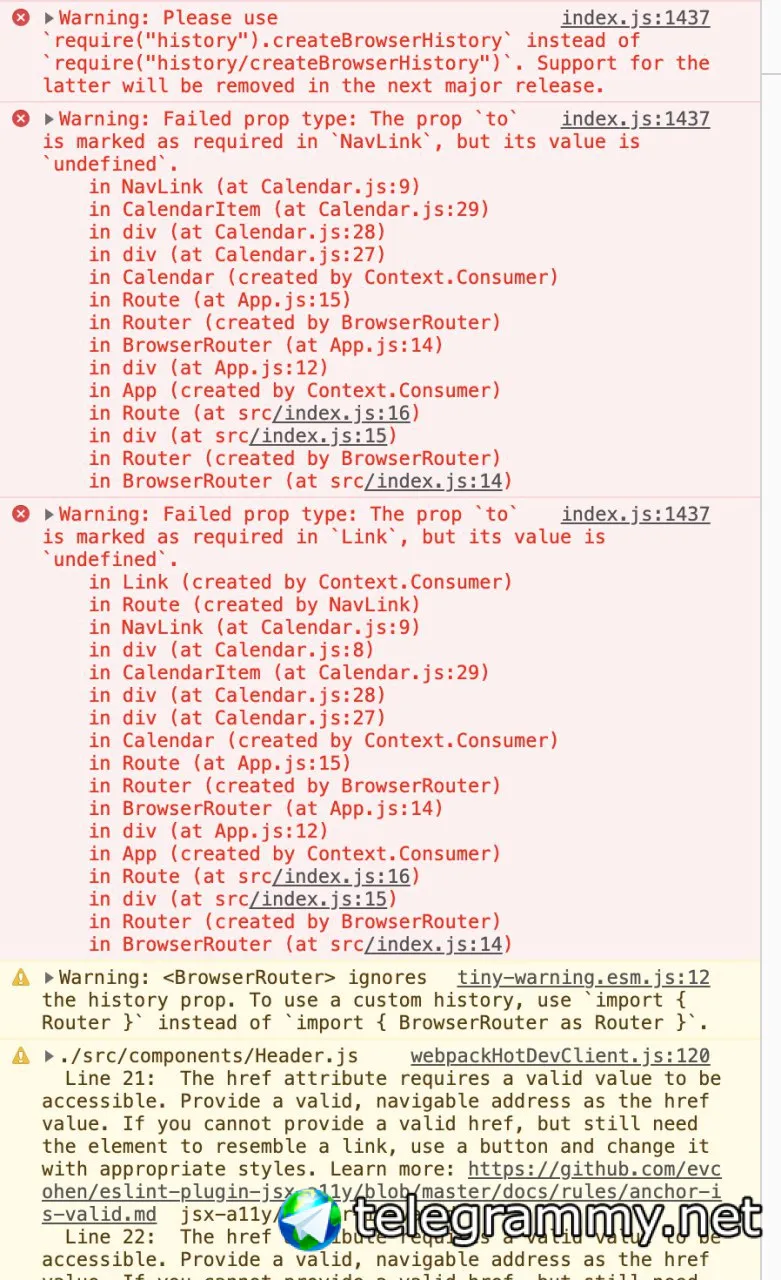
Task: Open index.js:1437 source link of createBrowserHistory warning
Action: (635, 18)
